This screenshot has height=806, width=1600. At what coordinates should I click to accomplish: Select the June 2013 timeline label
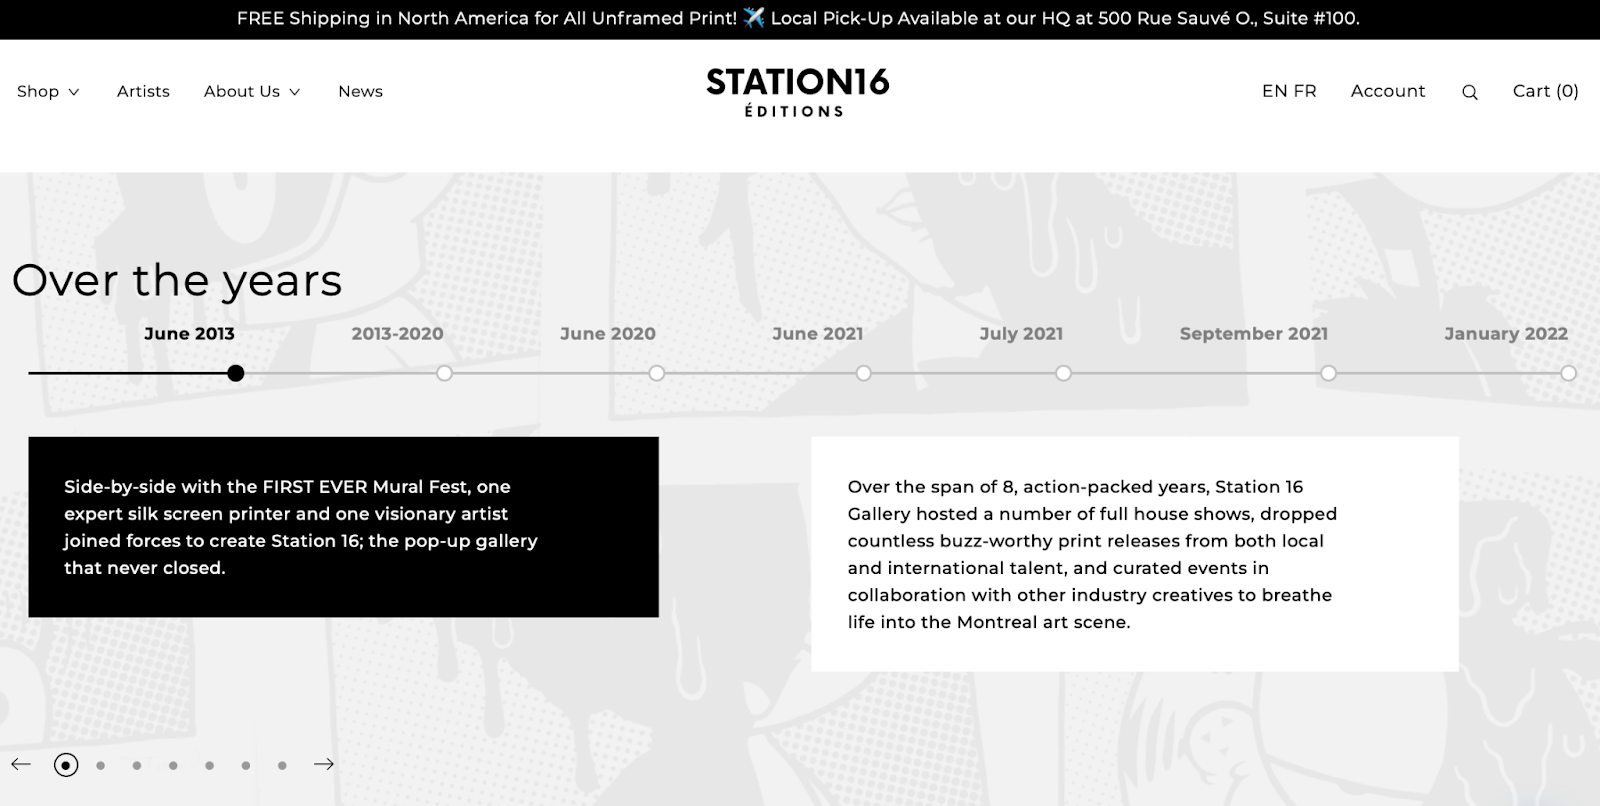point(189,334)
